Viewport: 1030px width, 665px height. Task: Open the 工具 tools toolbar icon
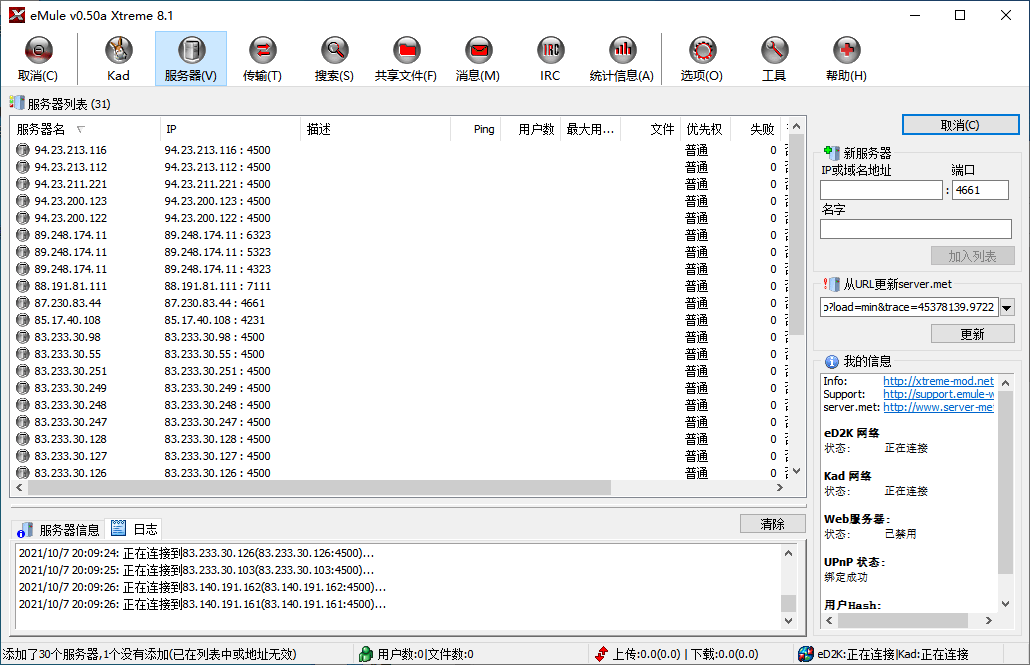click(x=774, y=51)
